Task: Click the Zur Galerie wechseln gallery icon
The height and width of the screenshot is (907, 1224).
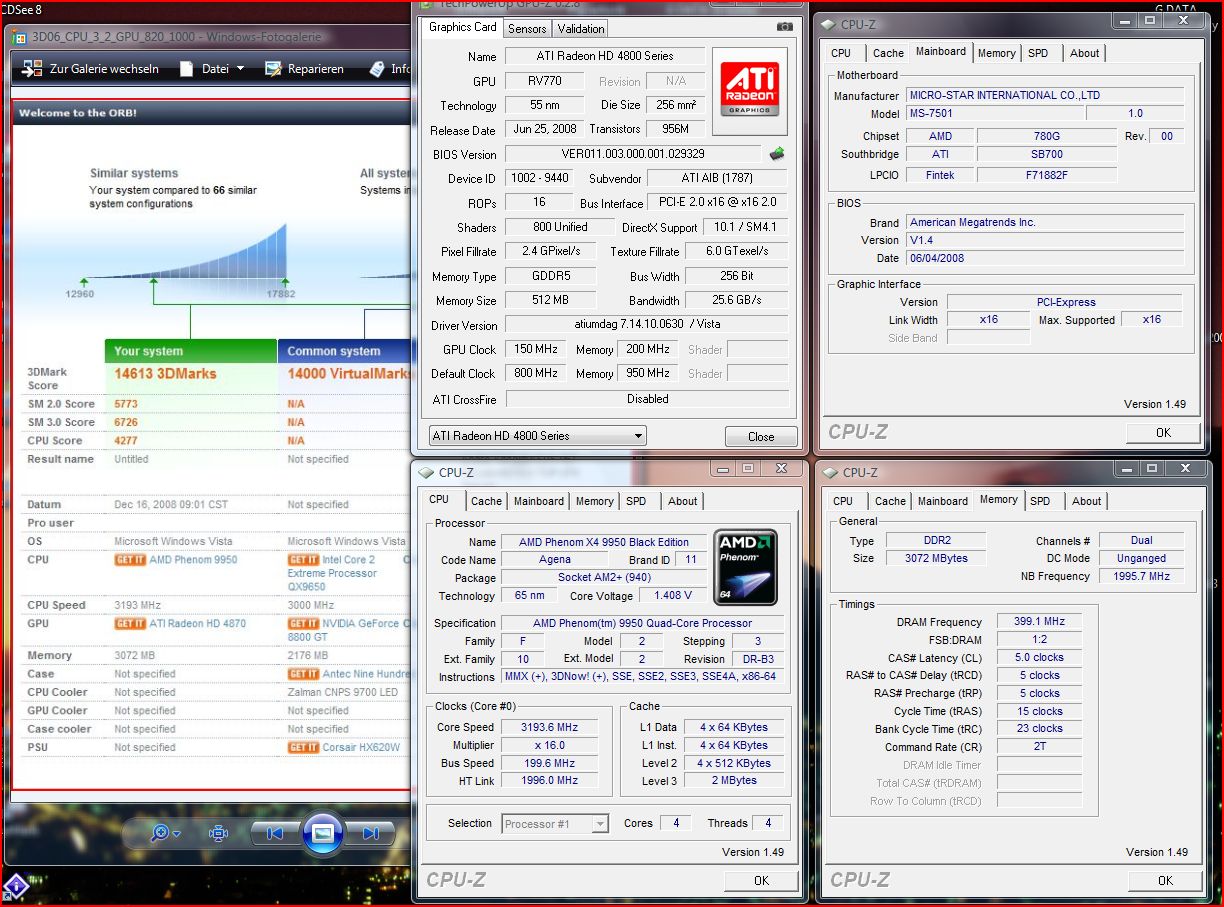Action: point(33,69)
